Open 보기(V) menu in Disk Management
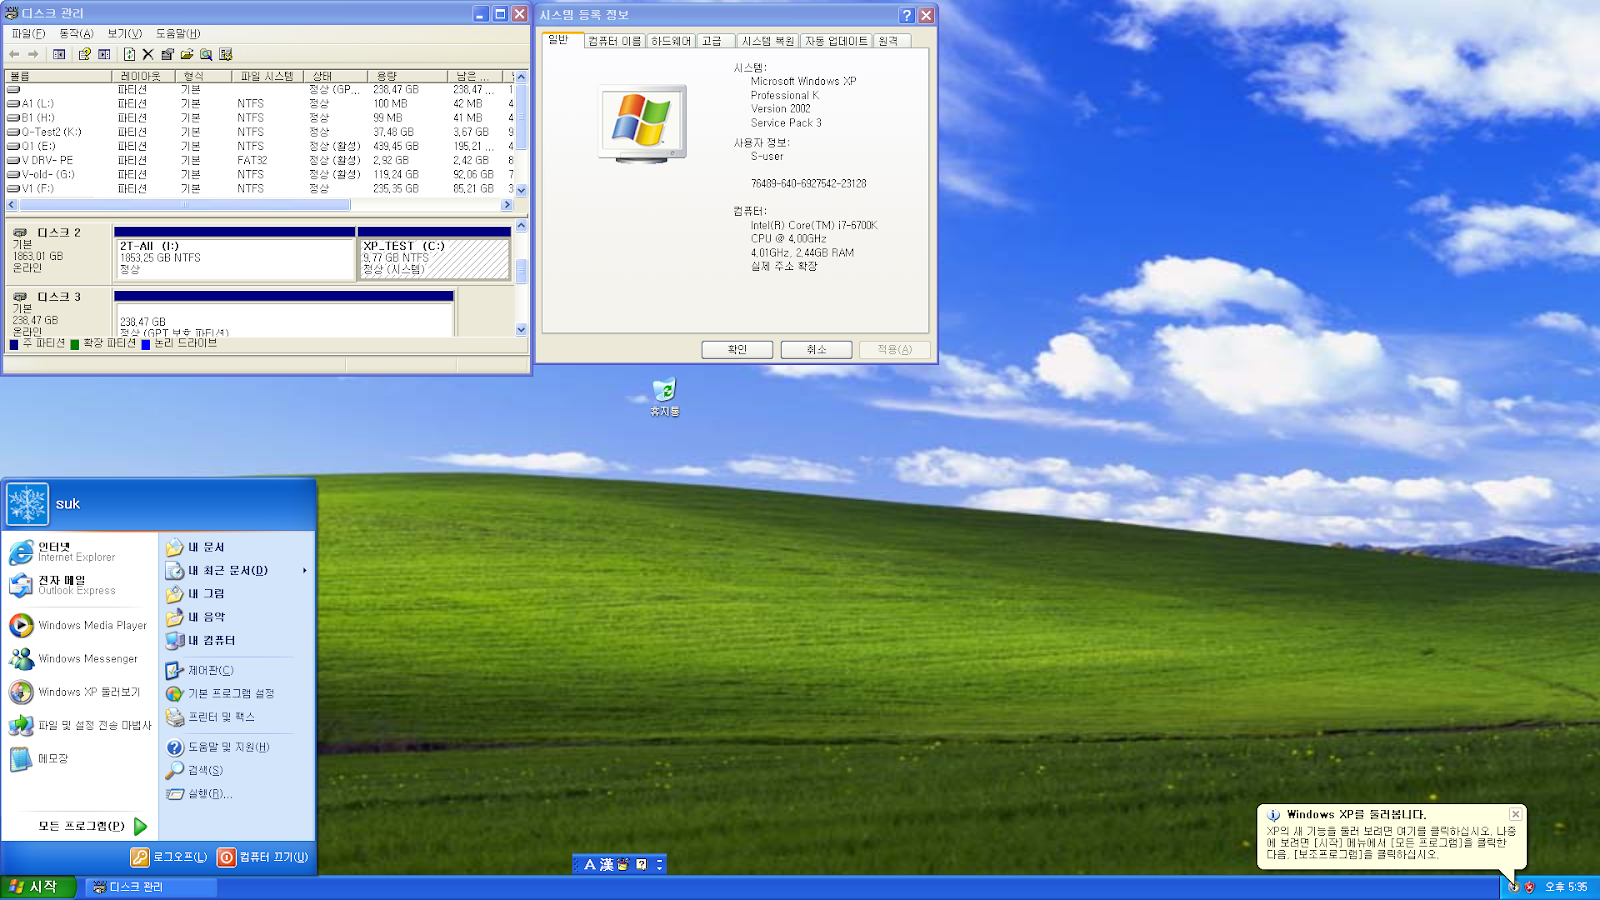 coord(125,33)
